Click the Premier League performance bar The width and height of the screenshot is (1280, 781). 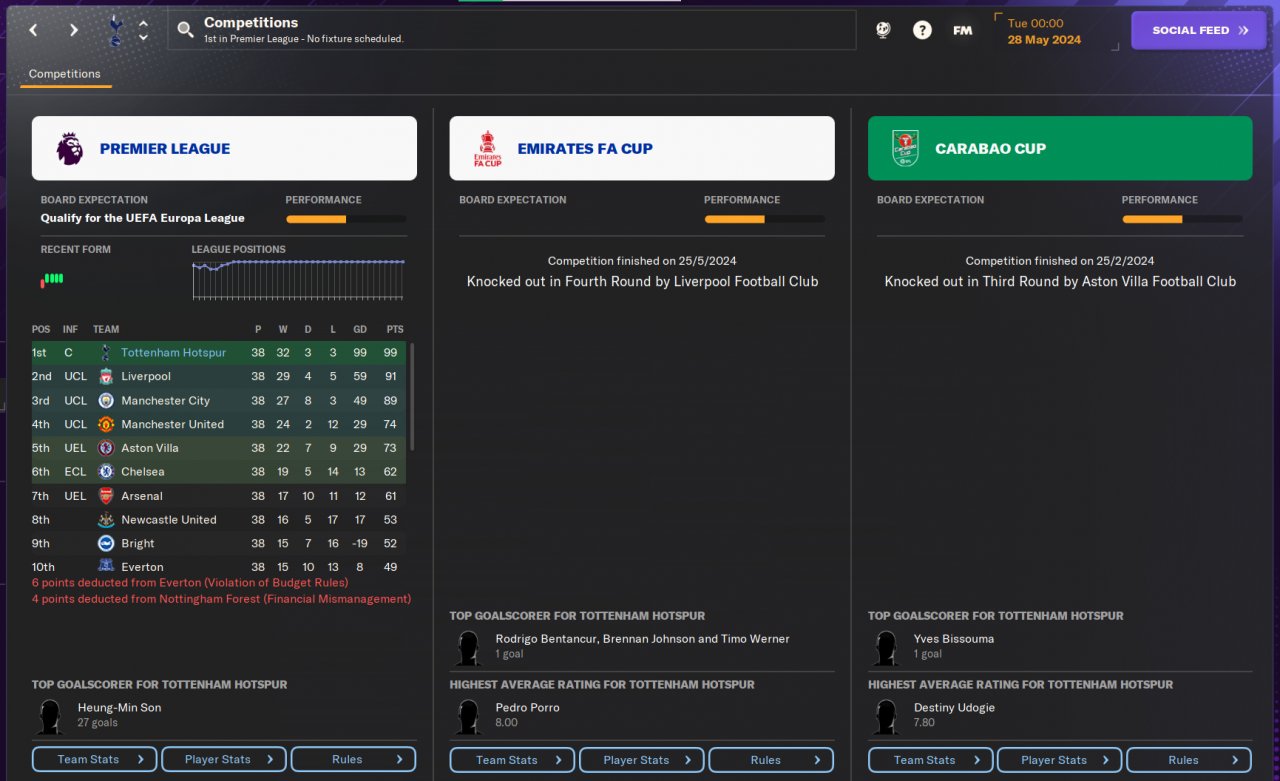coord(346,219)
